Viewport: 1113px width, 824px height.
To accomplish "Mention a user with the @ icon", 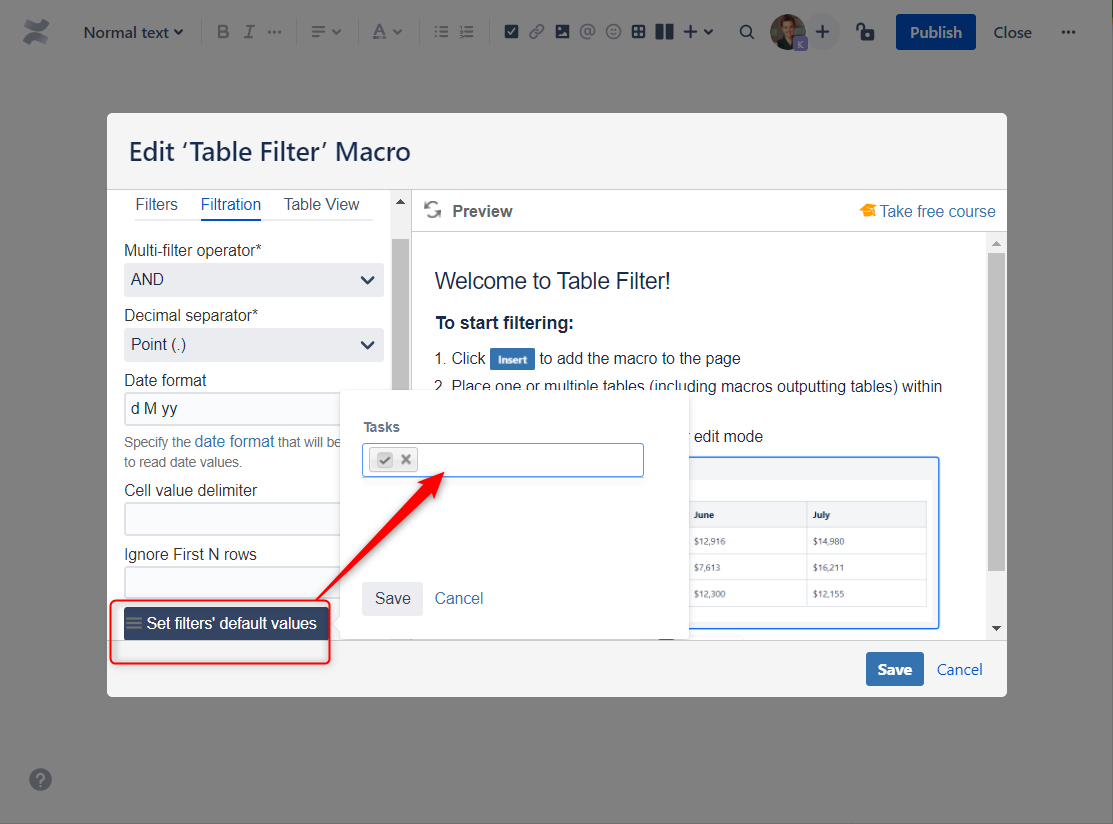I will 587,31.
